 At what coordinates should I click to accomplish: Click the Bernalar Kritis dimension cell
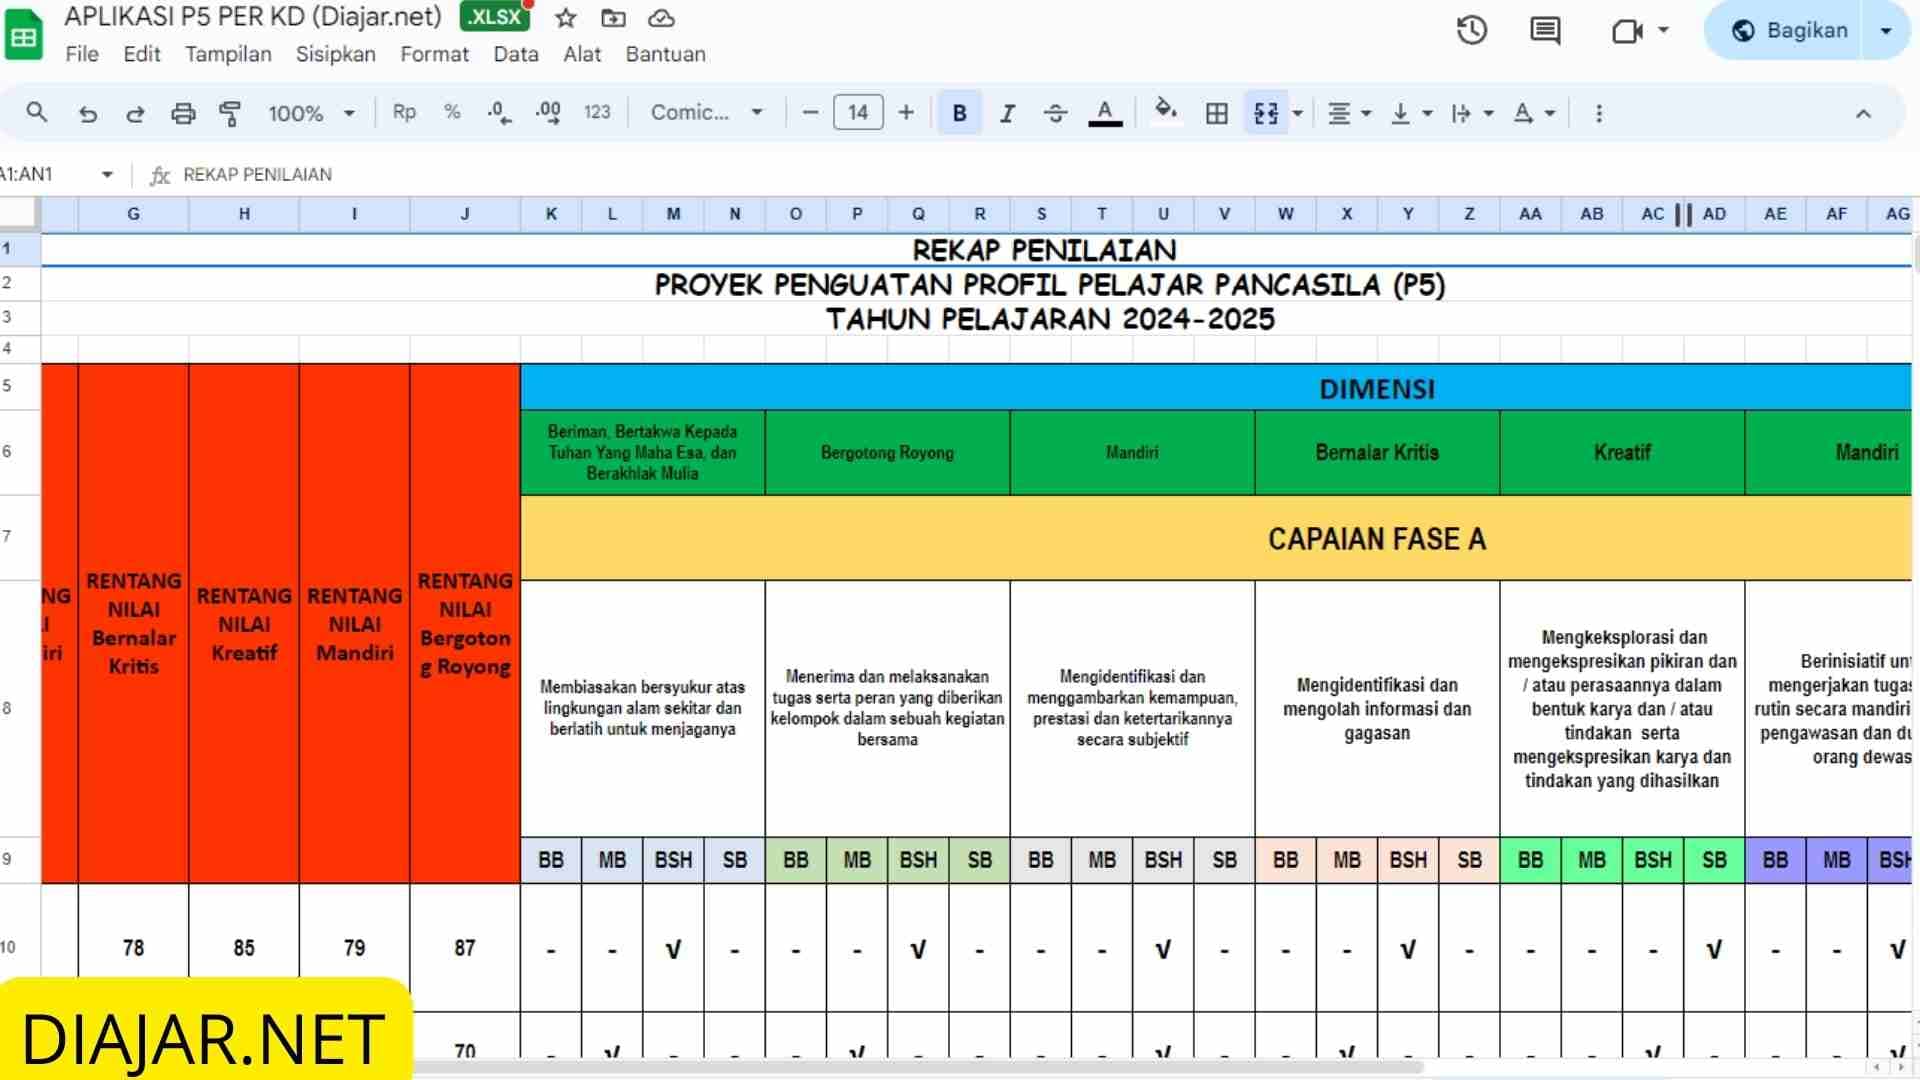(x=1377, y=452)
